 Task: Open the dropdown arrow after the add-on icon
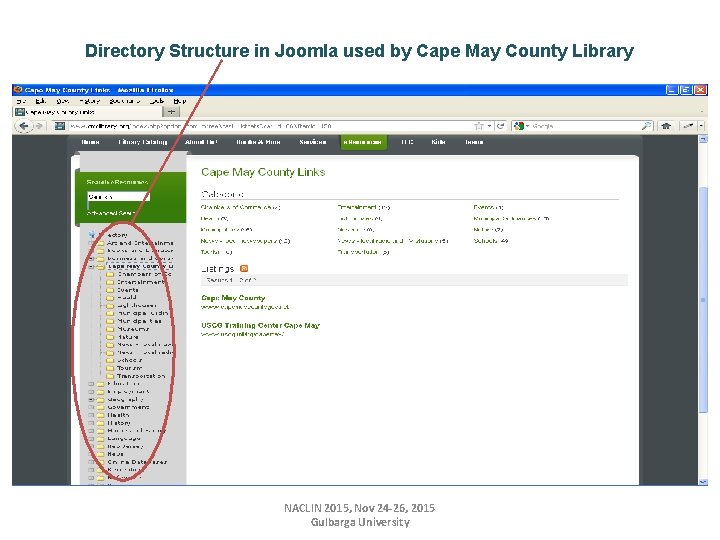pyautogui.click(x=701, y=126)
